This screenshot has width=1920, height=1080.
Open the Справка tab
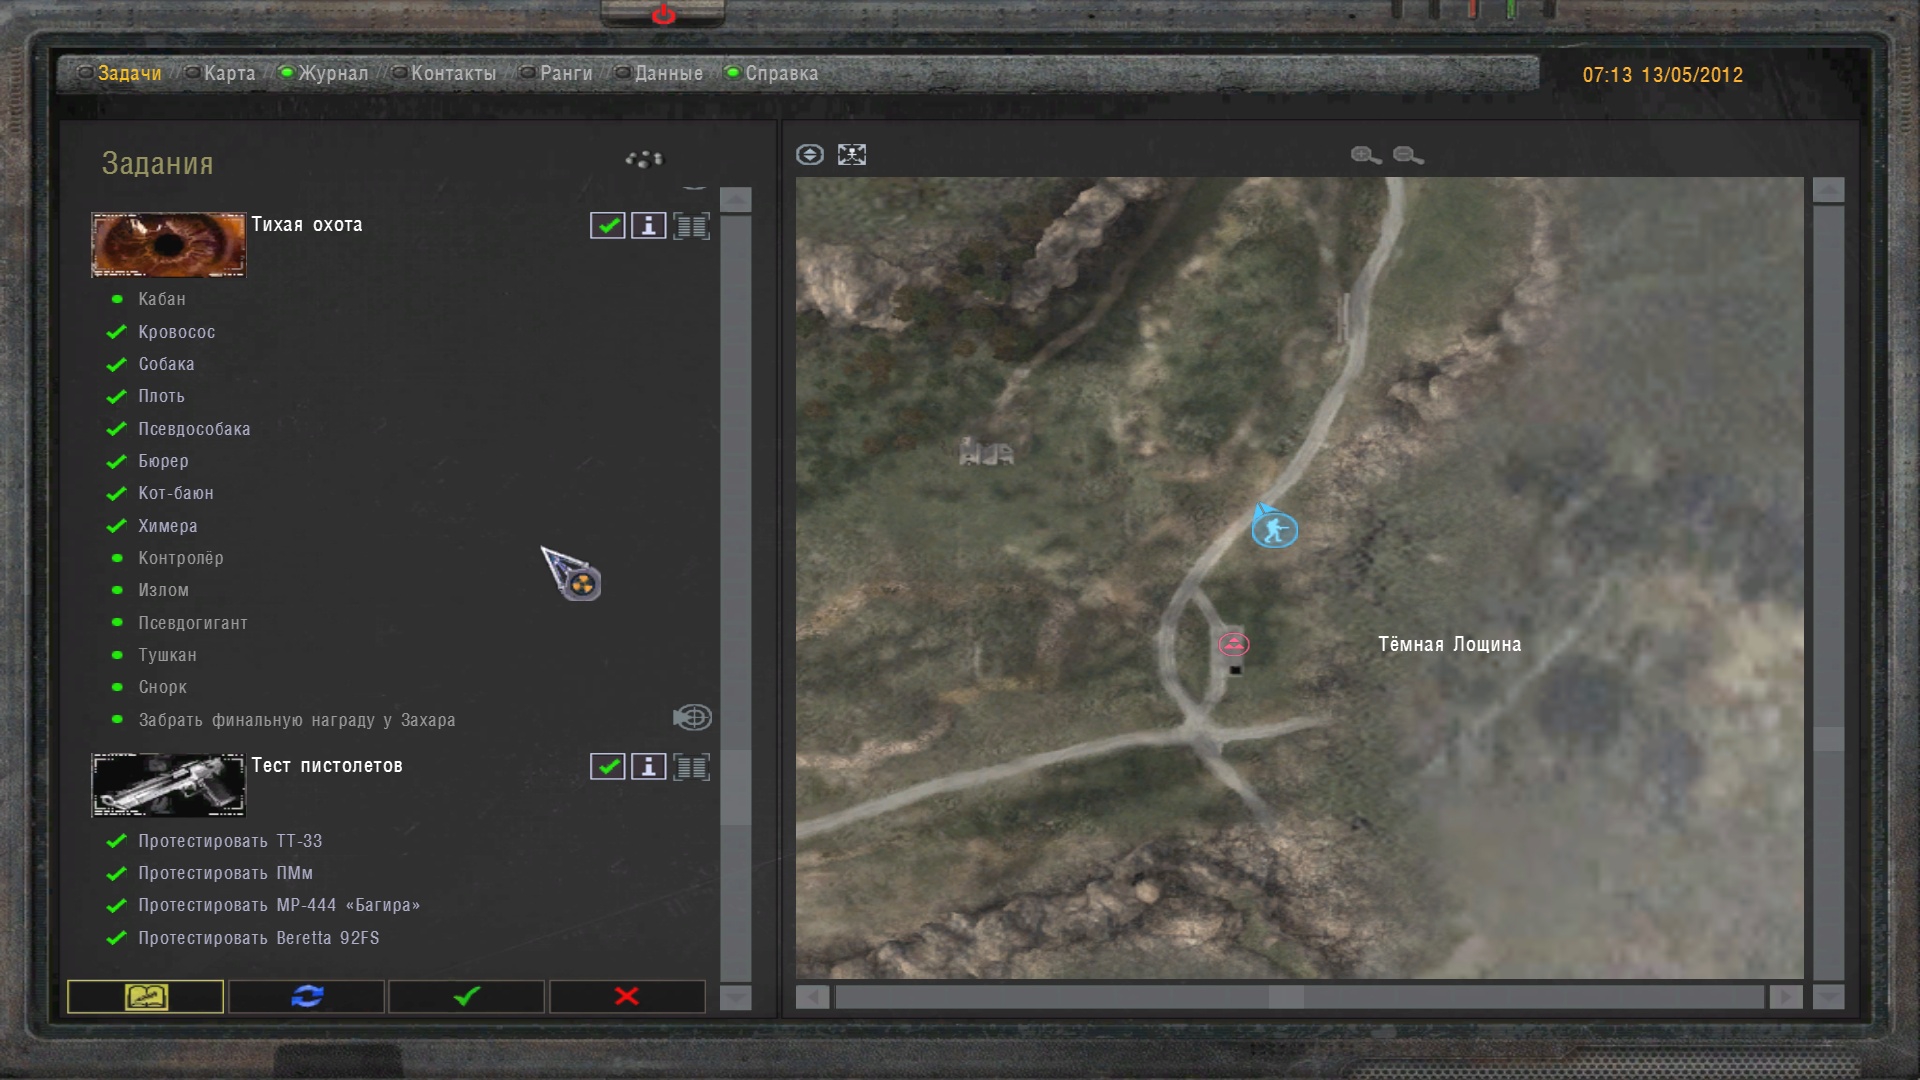(x=781, y=73)
